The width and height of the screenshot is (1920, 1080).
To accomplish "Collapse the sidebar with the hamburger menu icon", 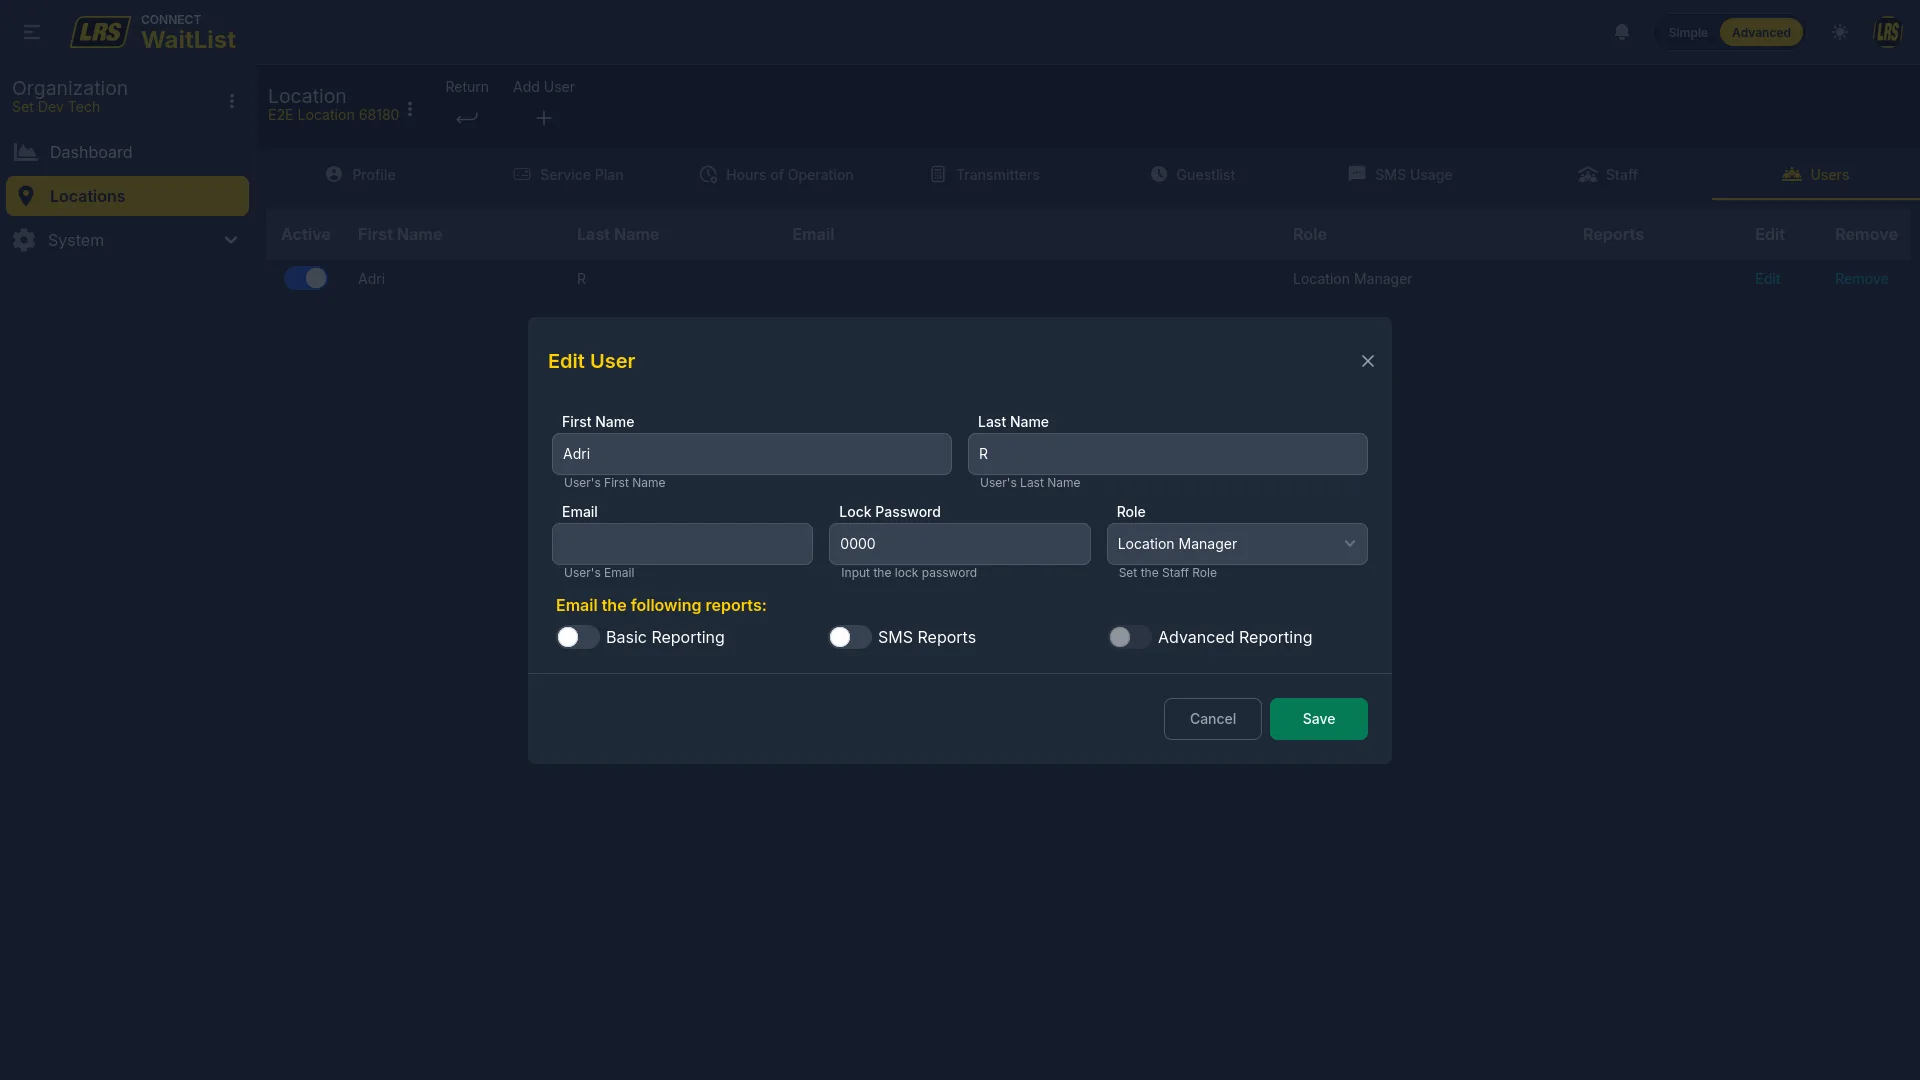I will pos(32,32).
